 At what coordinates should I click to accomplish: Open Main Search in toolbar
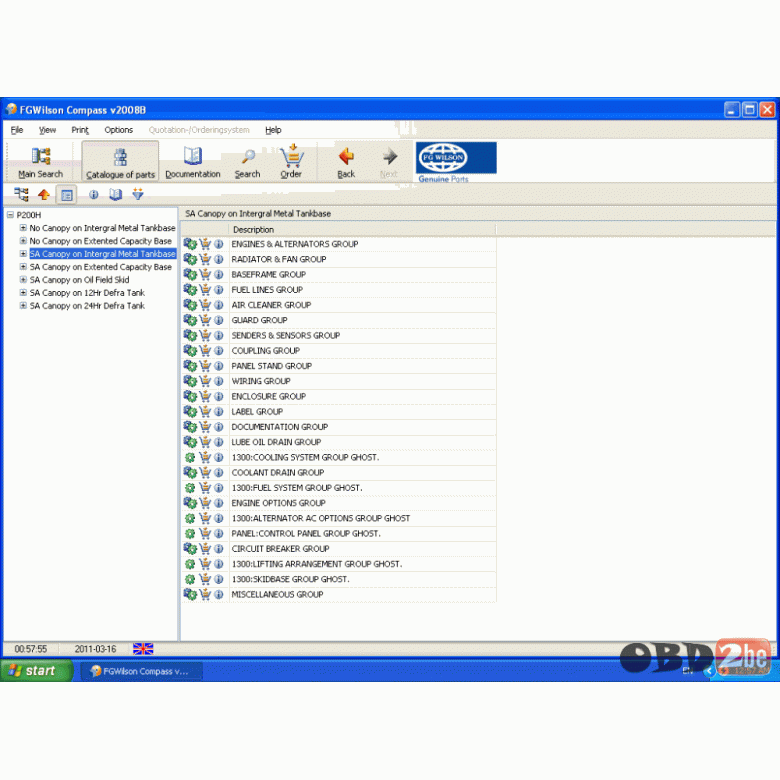[40, 162]
